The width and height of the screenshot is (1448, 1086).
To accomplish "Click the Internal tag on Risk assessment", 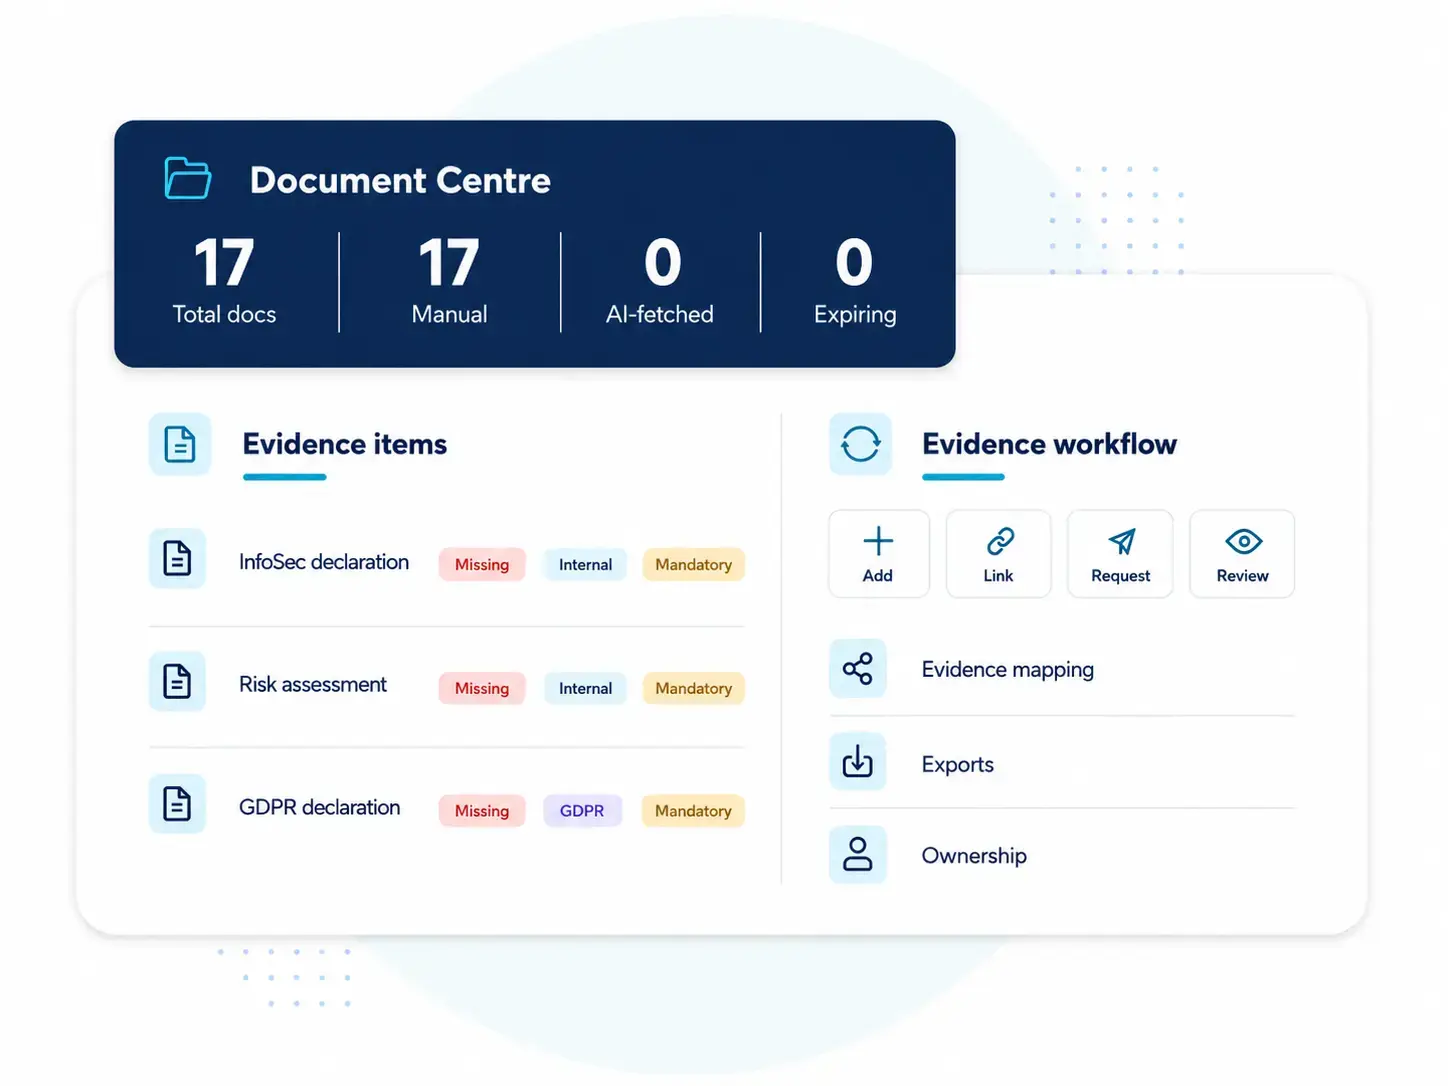I will [585, 688].
